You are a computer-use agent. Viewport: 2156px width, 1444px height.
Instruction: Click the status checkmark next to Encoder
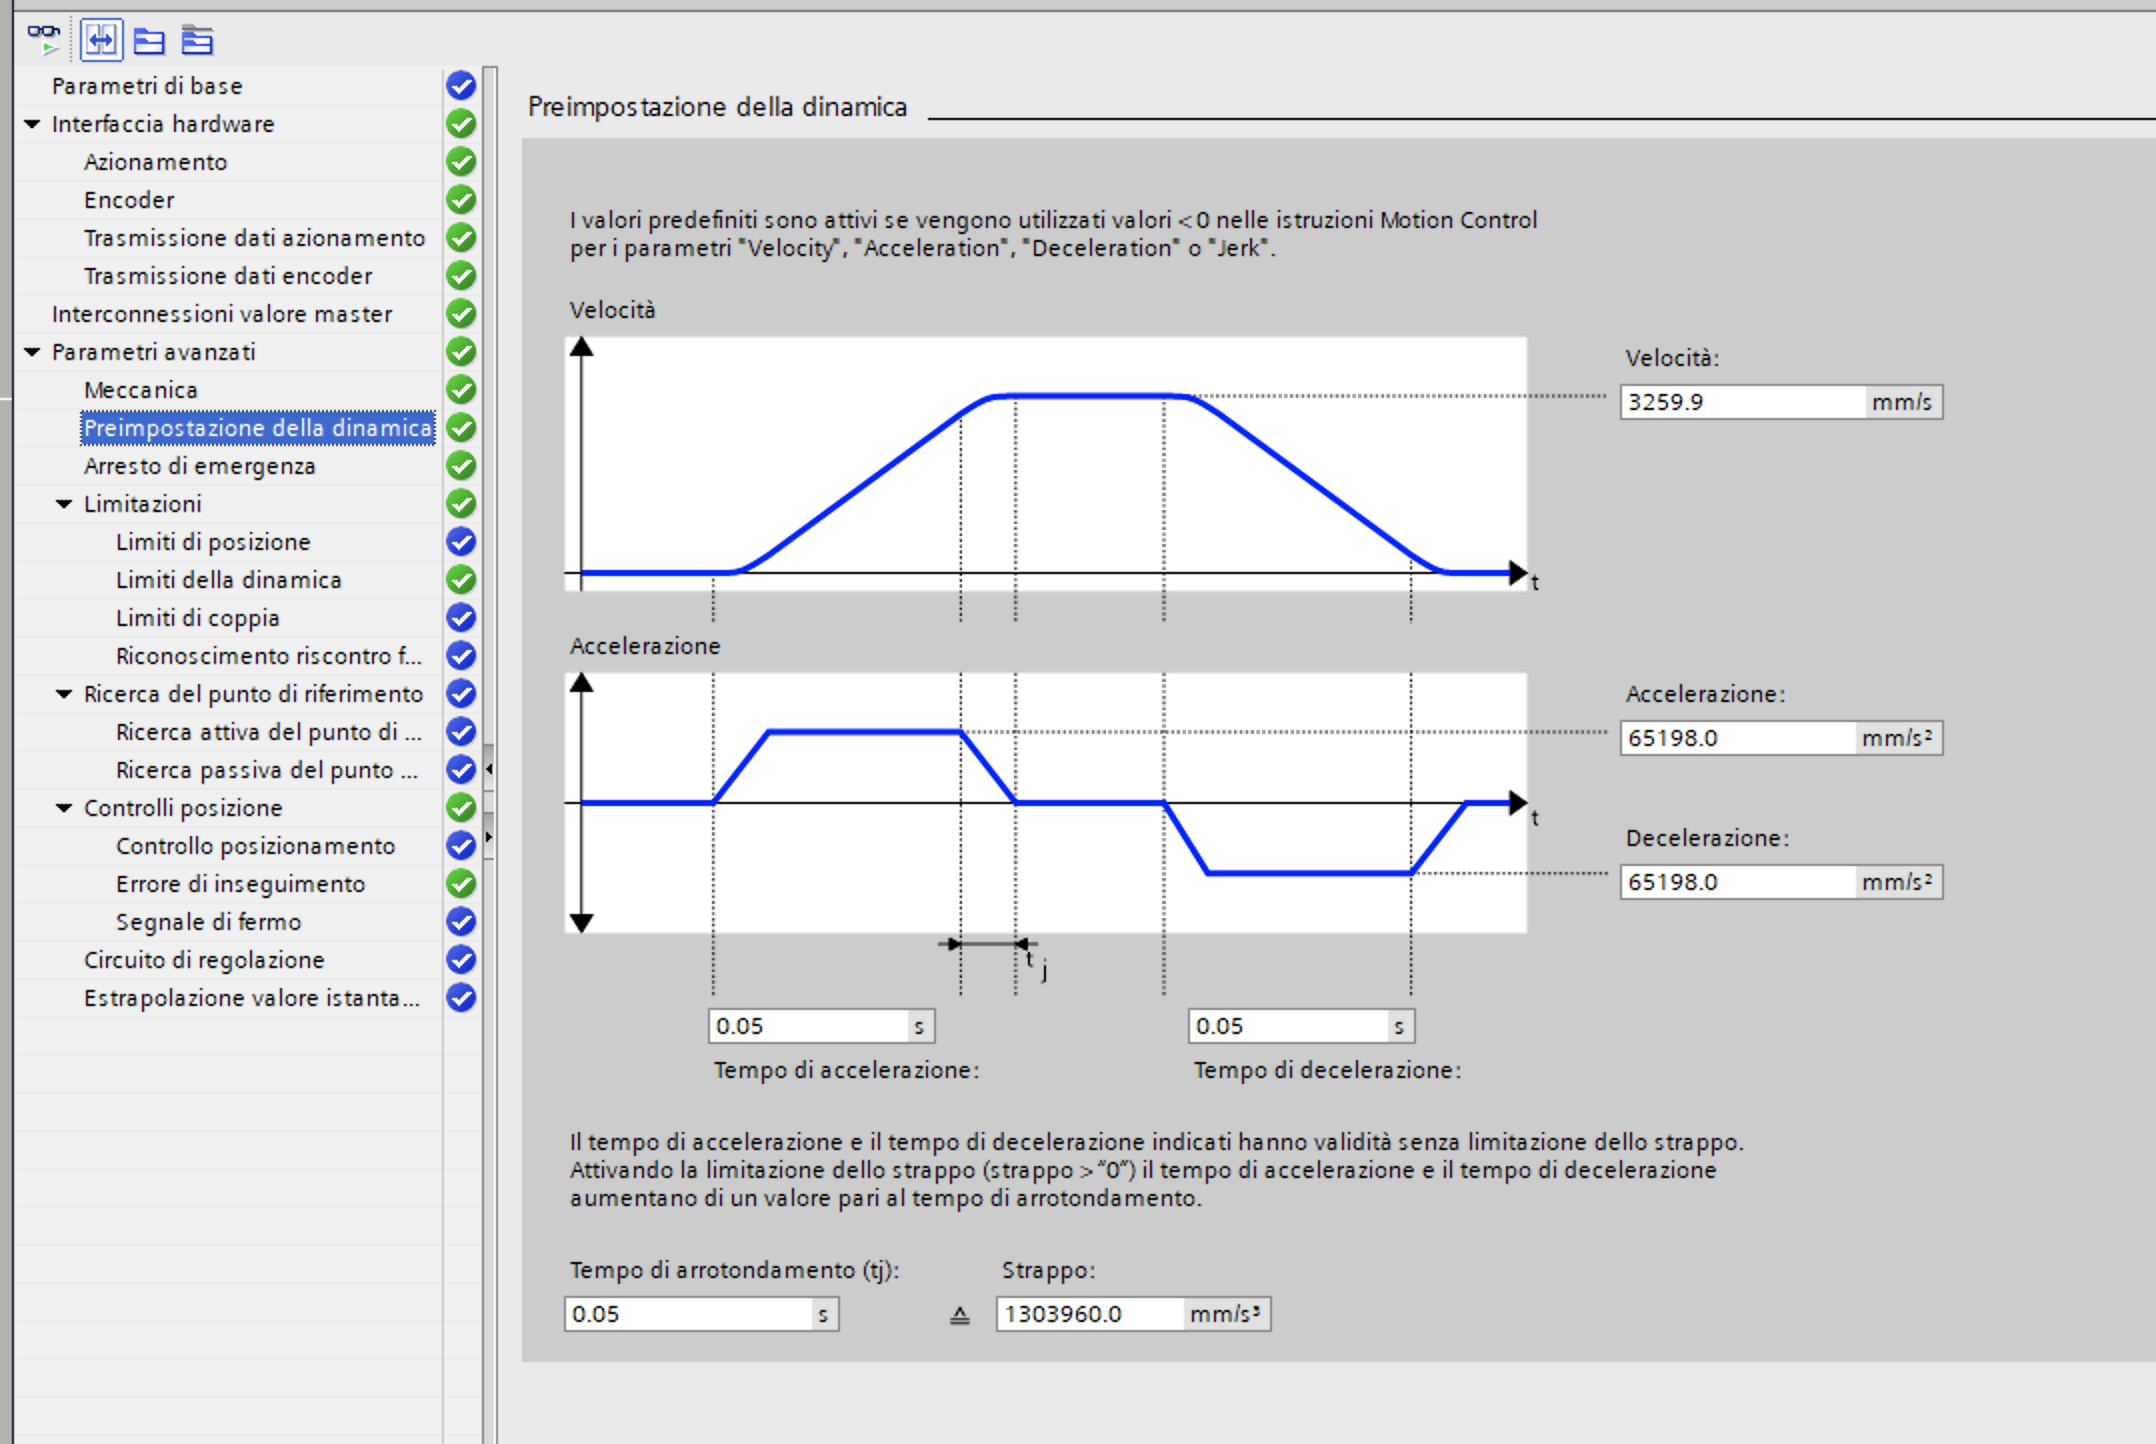pyautogui.click(x=461, y=200)
